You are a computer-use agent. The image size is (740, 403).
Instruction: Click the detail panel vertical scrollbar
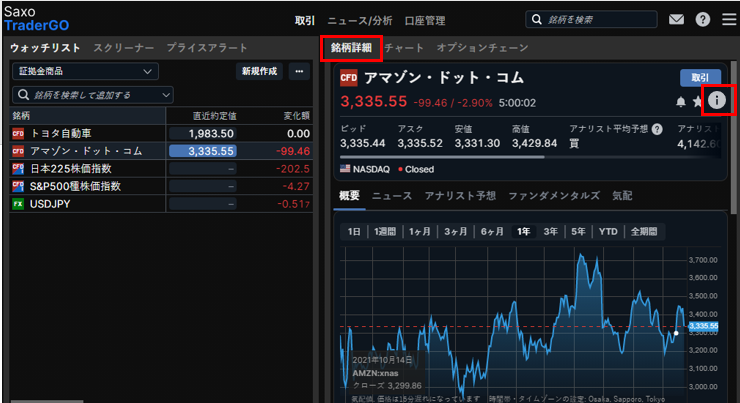click(733, 137)
